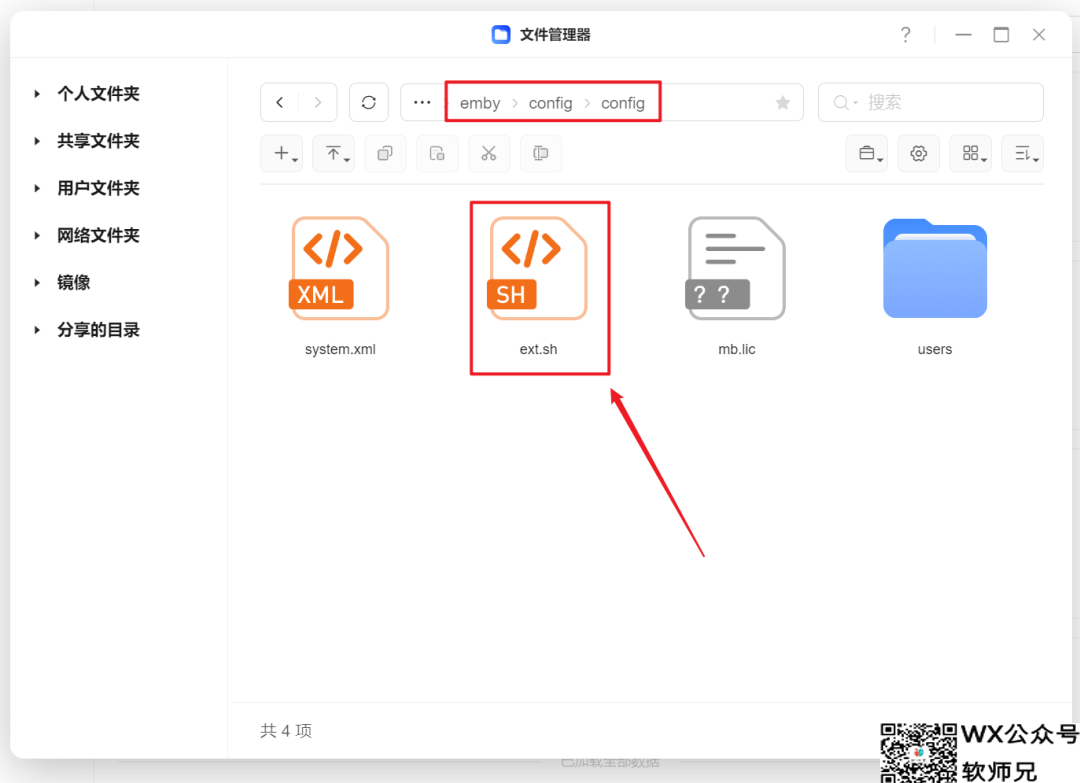Select 个人文件夹 in sidebar

click(98, 94)
